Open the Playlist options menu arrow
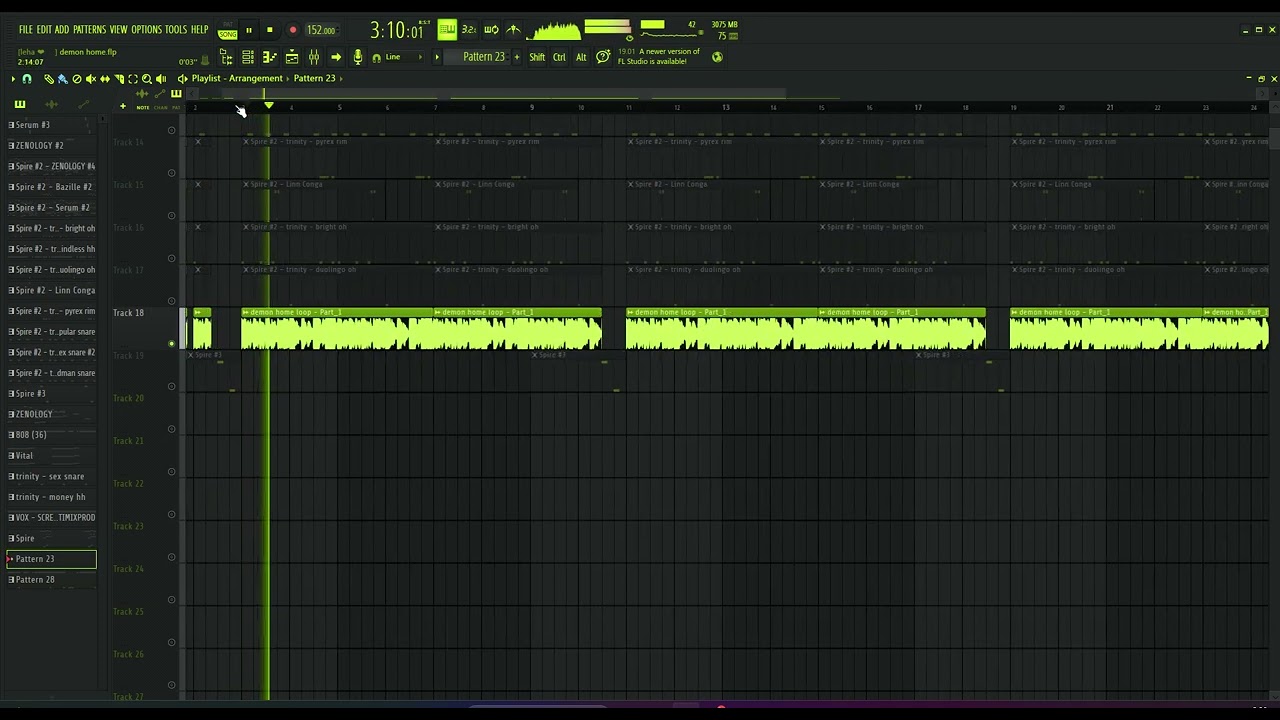Image resolution: width=1280 pixels, height=720 pixels. [x=13, y=79]
